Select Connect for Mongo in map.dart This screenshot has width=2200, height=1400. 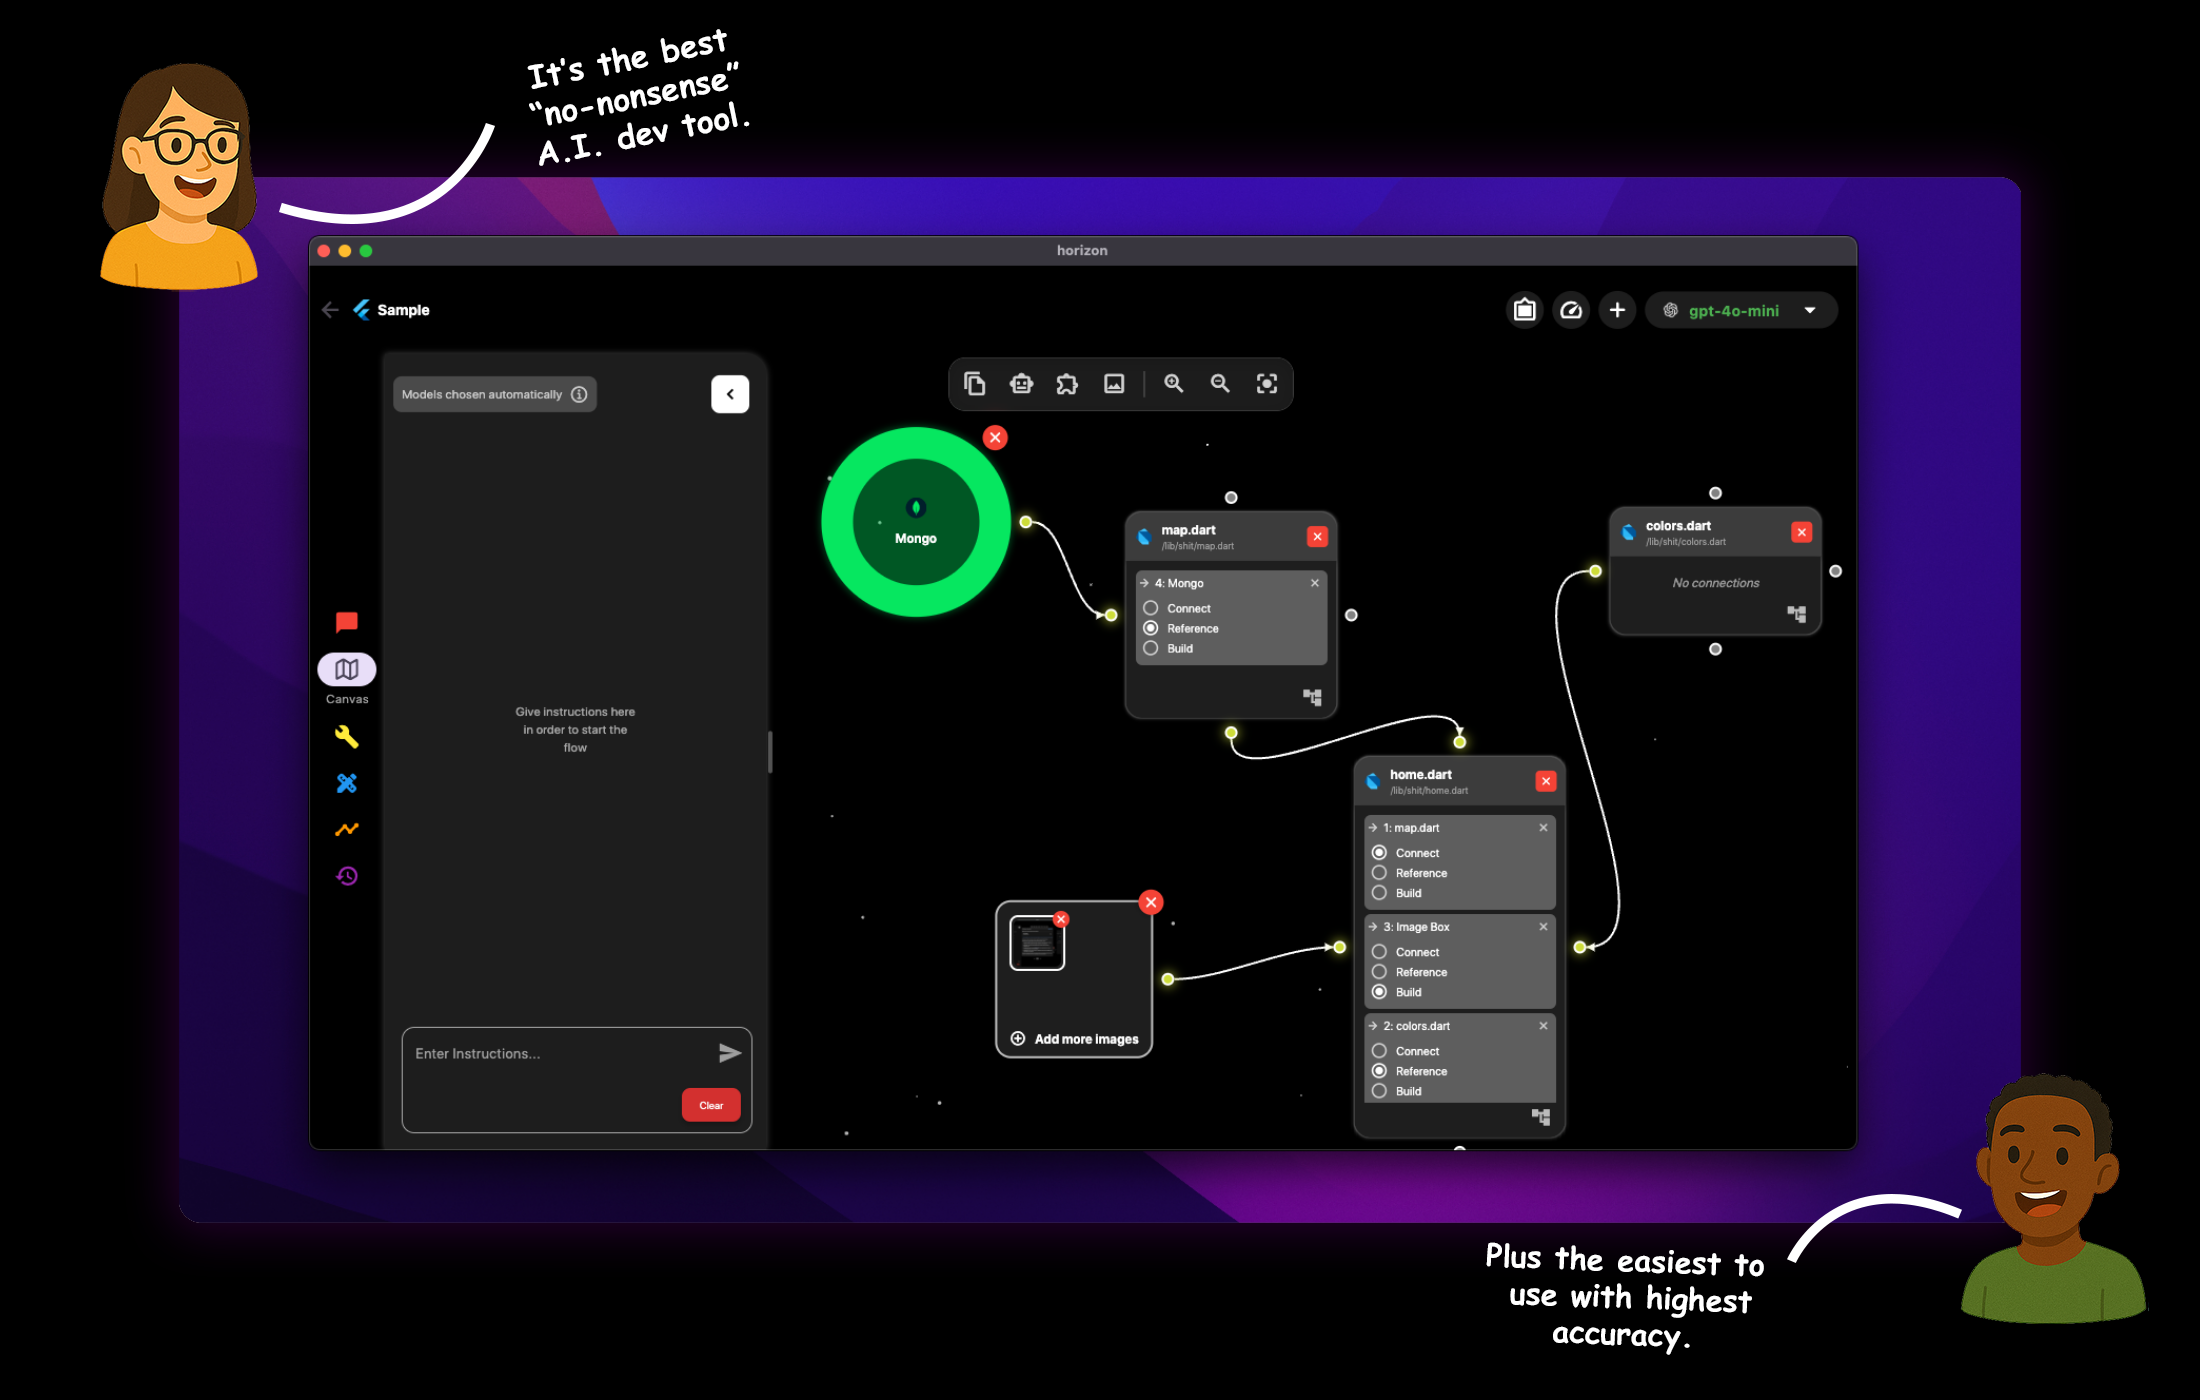1151,608
